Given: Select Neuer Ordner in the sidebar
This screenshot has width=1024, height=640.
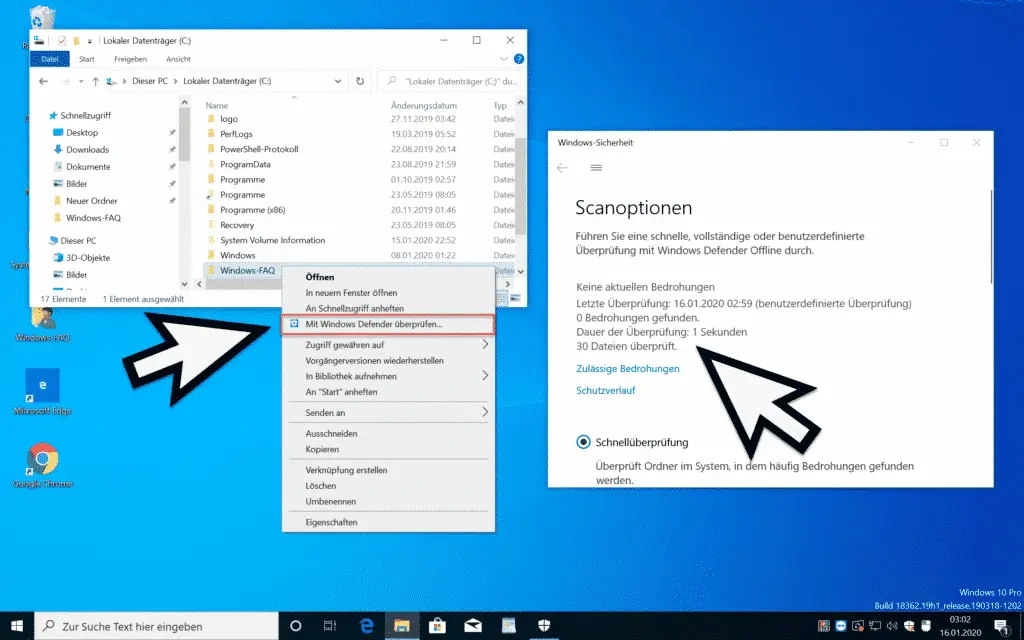Looking at the screenshot, I should (91, 200).
